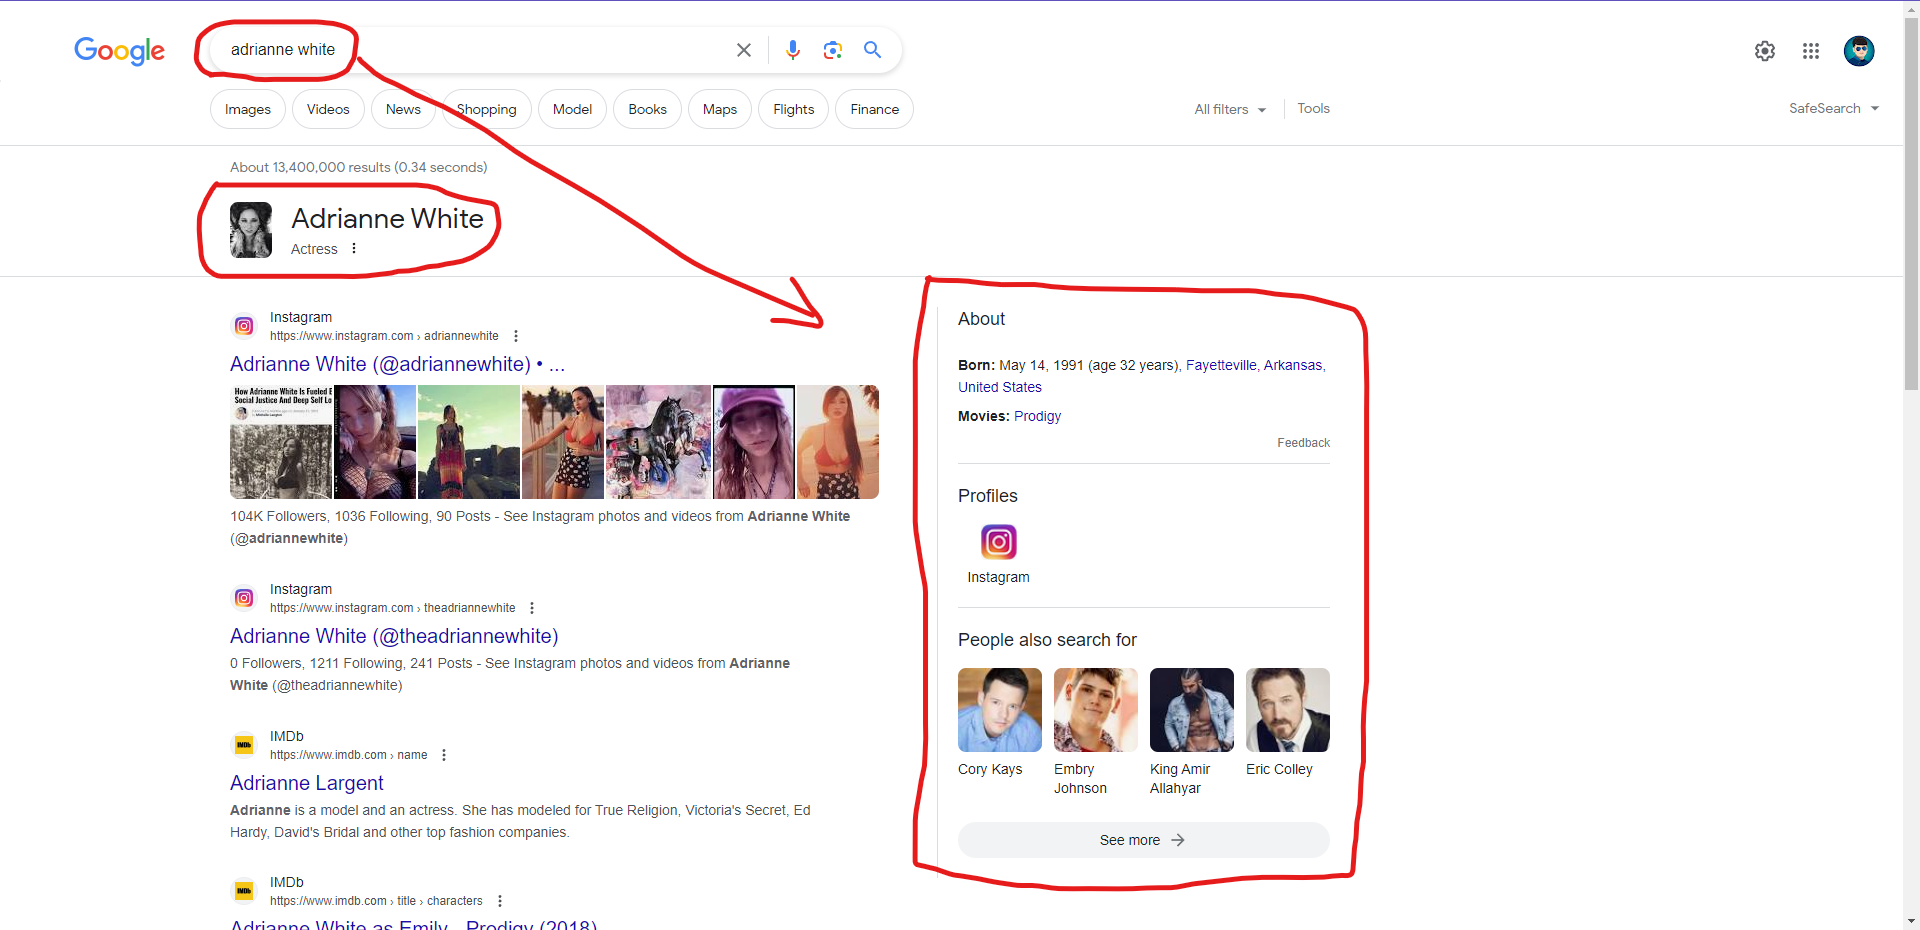Open options dots for theadriannewhite Instagram result
This screenshot has width=1920, height=930.
(532, 608)
